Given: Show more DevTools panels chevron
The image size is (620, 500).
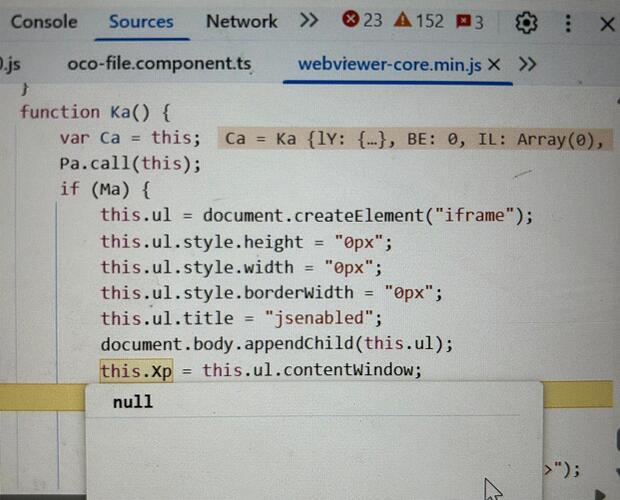Looking at the screenshot, I should [x=308, y=20].
